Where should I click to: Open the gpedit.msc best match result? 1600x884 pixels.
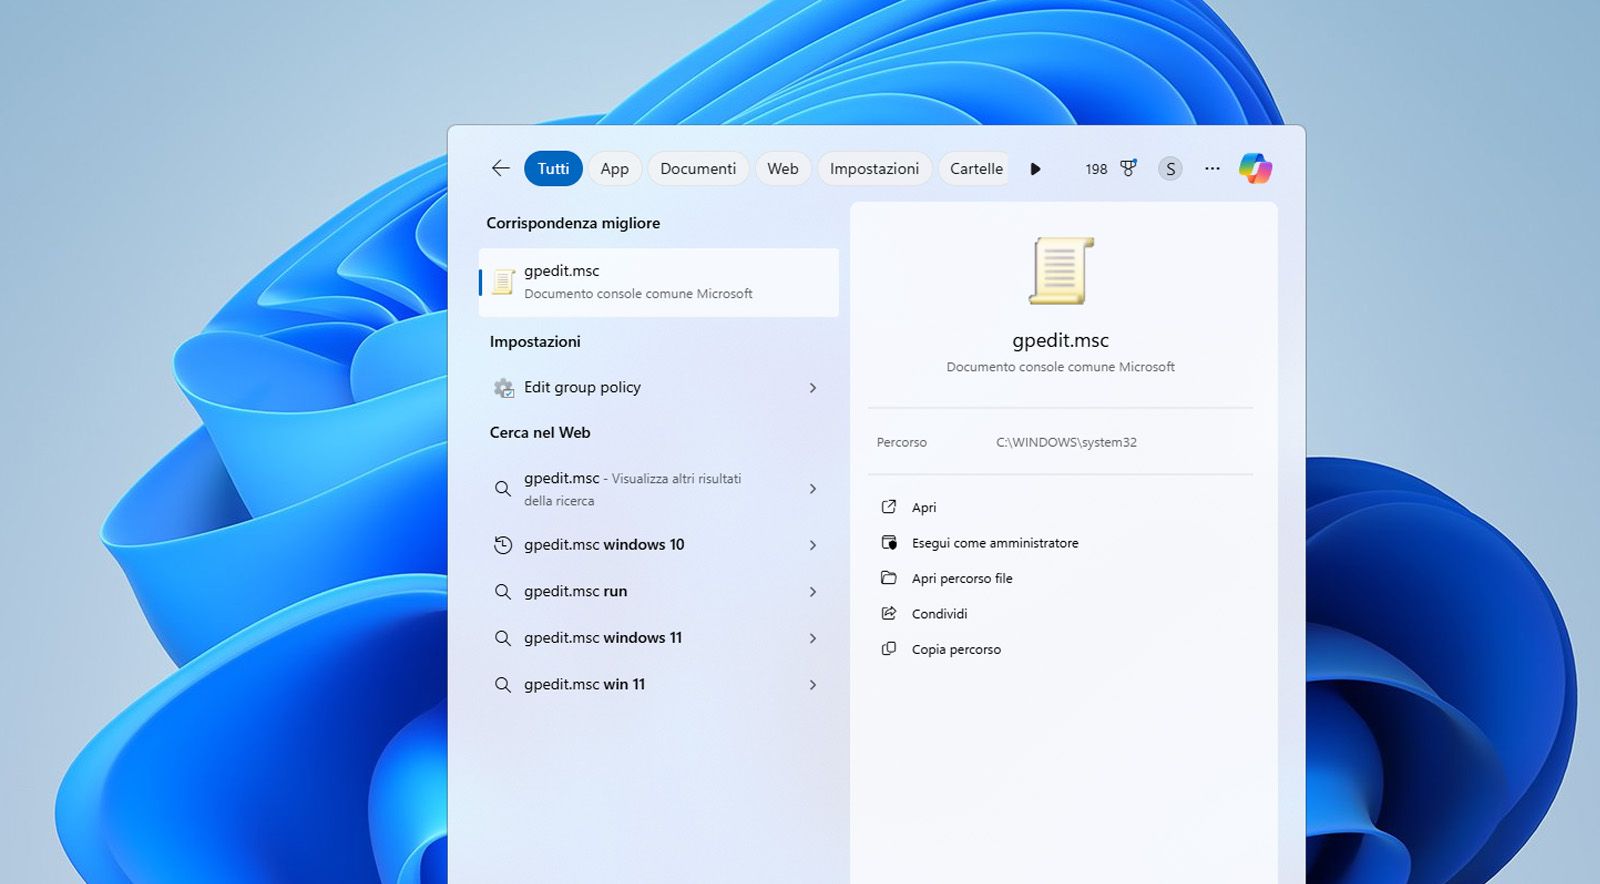tap(659, 282)
